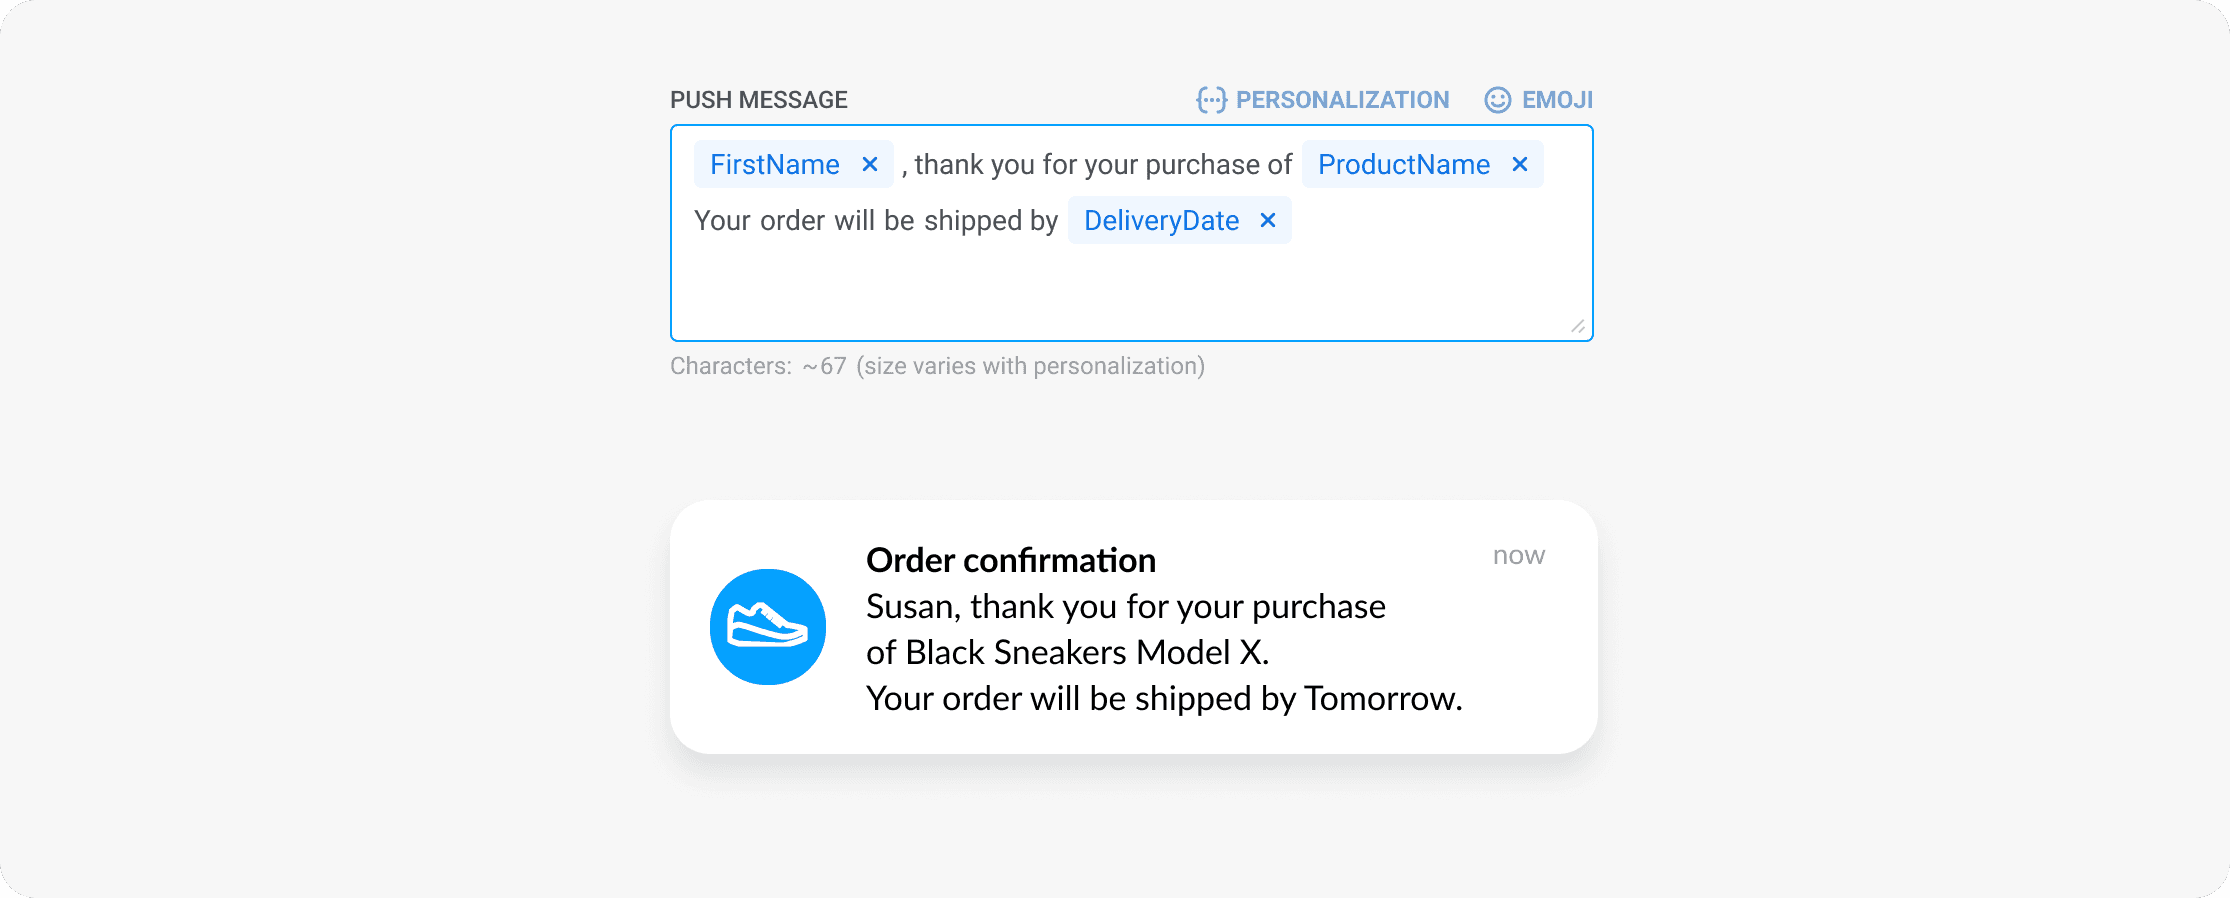Open the EMOJI picker smiley icon
The height and width of the screenshot is (898, 2230).
(1496, 99)
